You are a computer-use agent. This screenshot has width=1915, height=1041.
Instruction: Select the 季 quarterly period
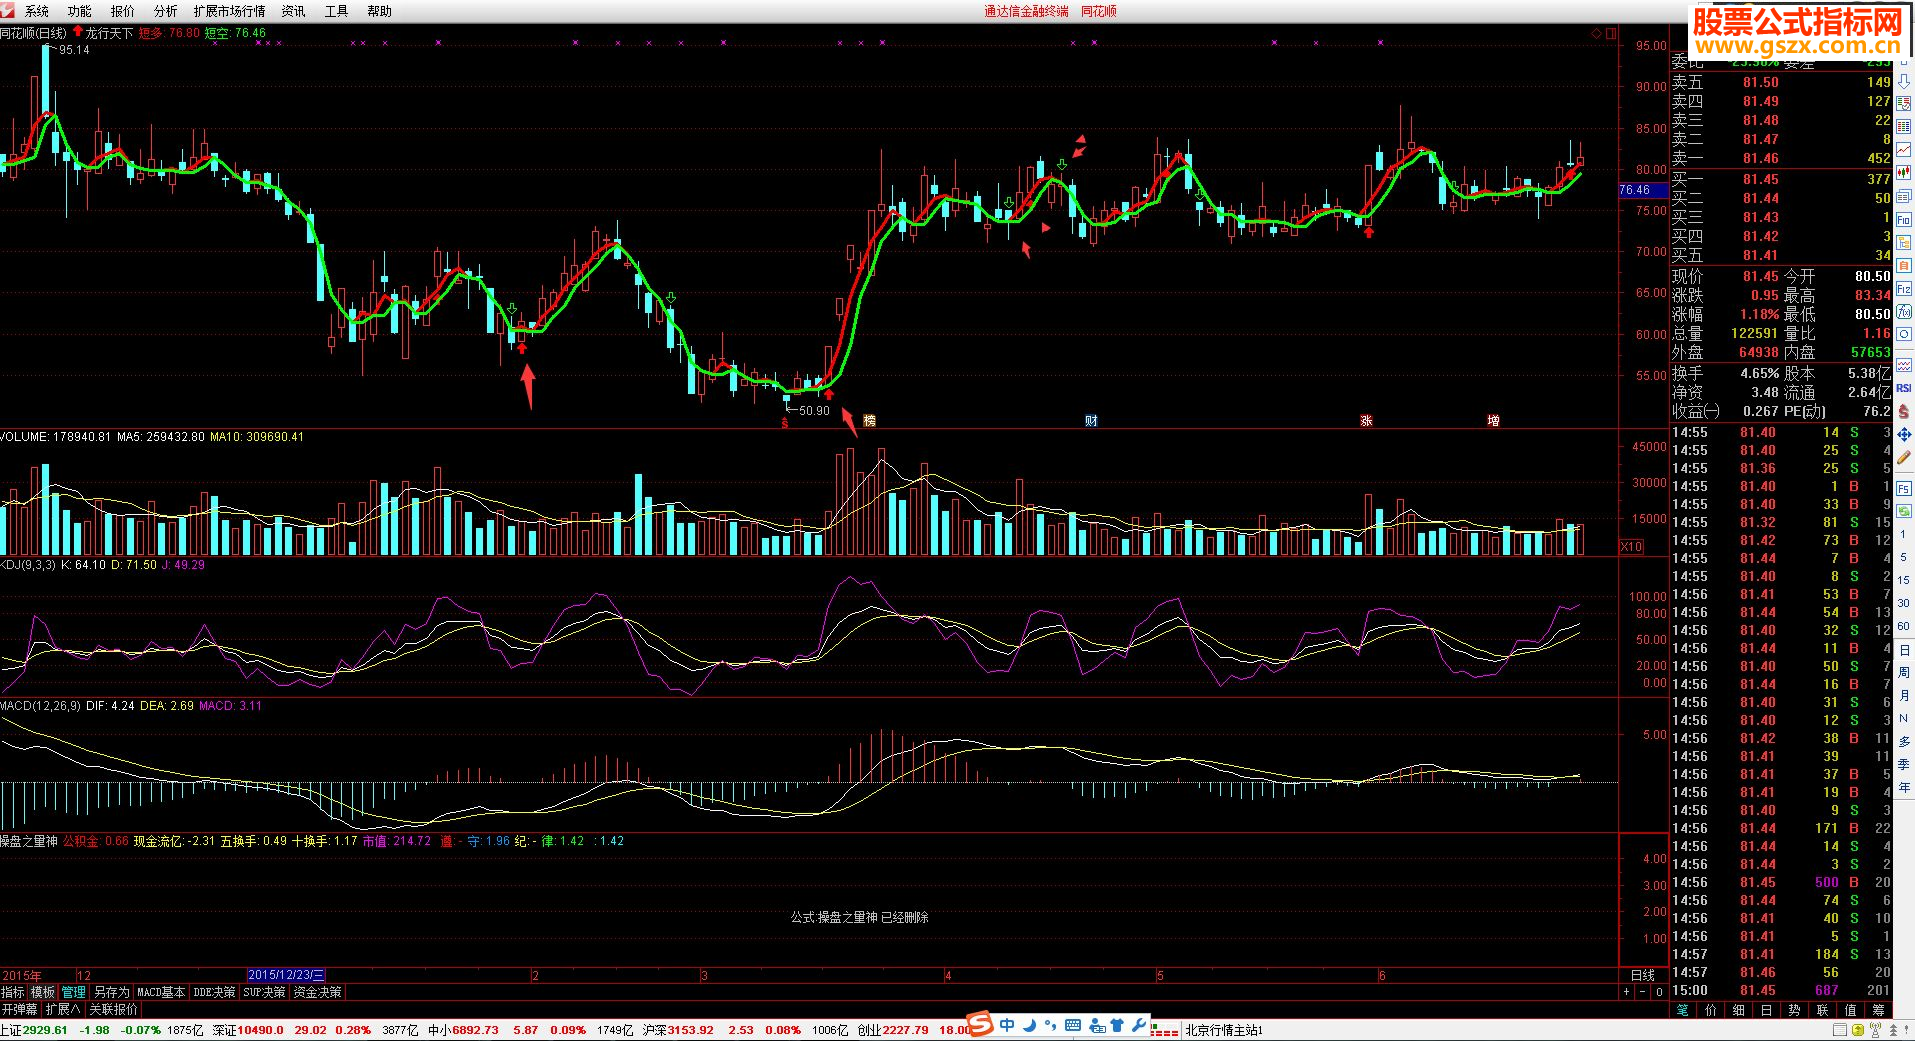[x=1903, y=764]
